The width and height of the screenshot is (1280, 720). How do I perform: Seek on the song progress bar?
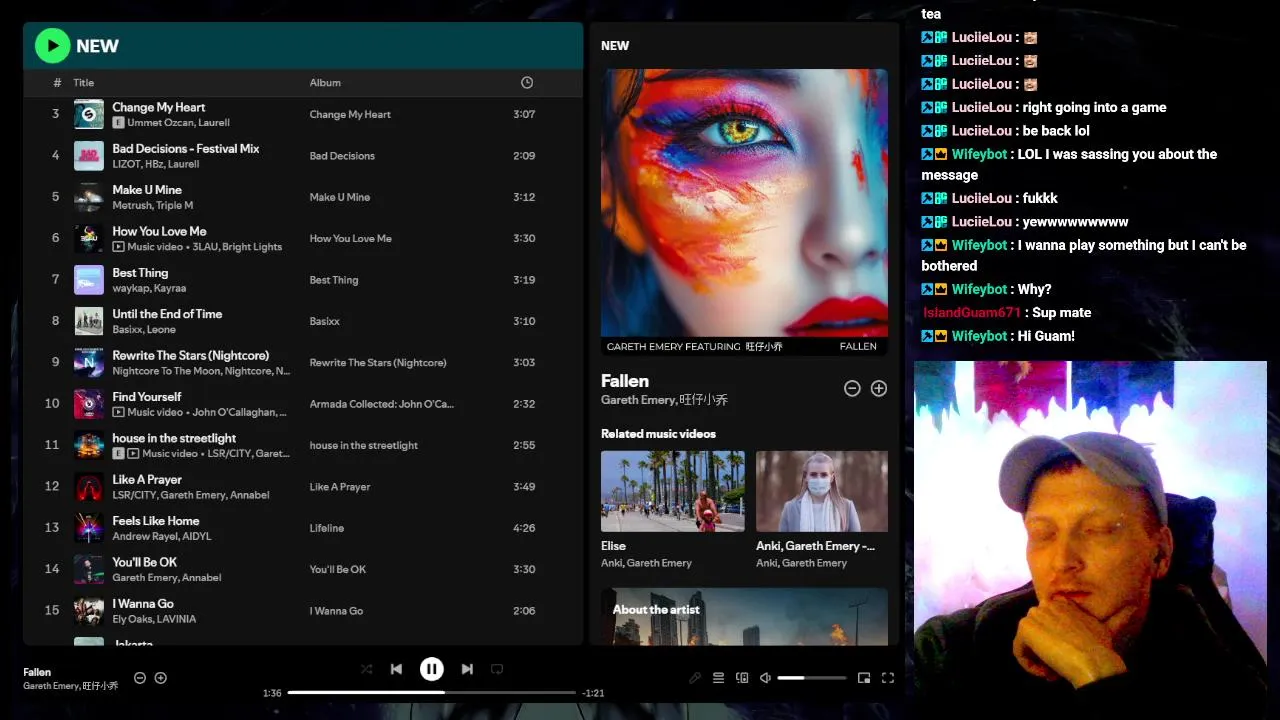coord(432,692)
